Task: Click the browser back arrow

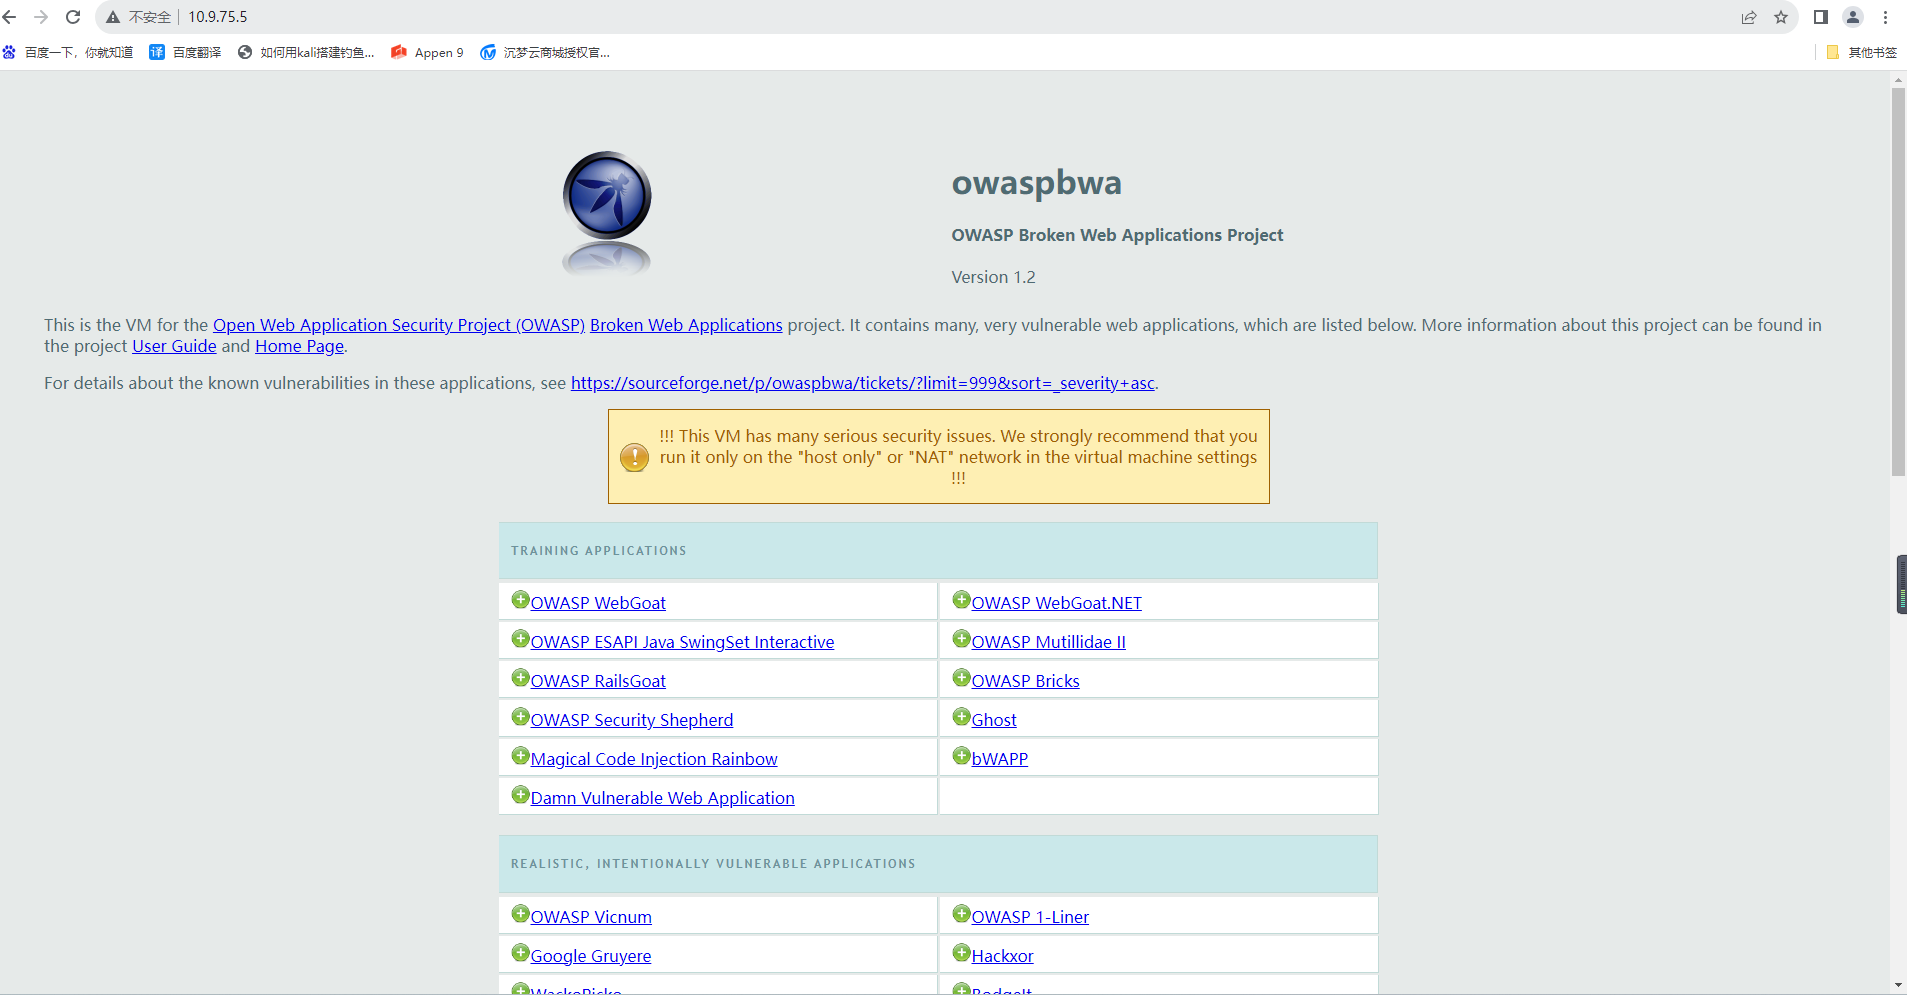Action: (10, 17)
